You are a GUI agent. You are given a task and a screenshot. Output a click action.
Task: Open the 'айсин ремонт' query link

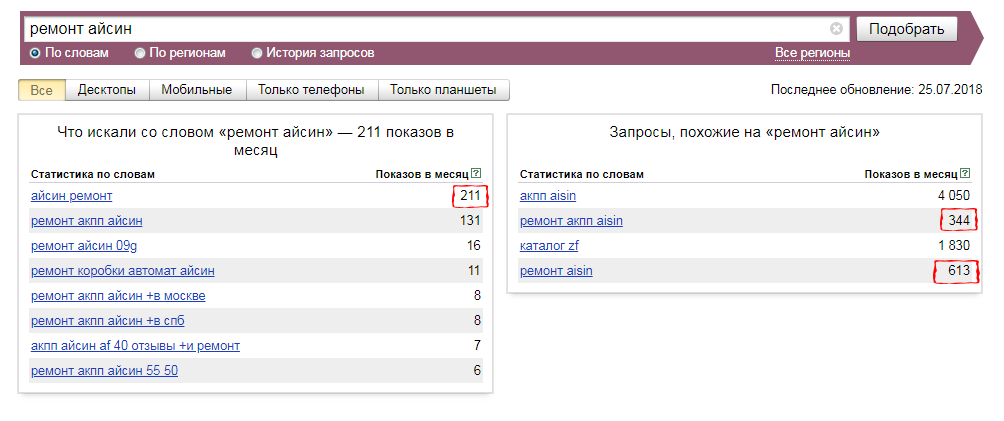(72, 196)
